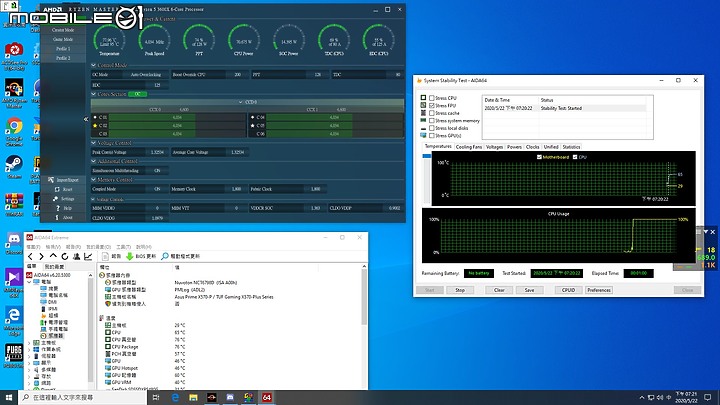This screenshot has width=720, height=405.
Task: Enable Stress CPU checkbox
Action: point(432,98)
